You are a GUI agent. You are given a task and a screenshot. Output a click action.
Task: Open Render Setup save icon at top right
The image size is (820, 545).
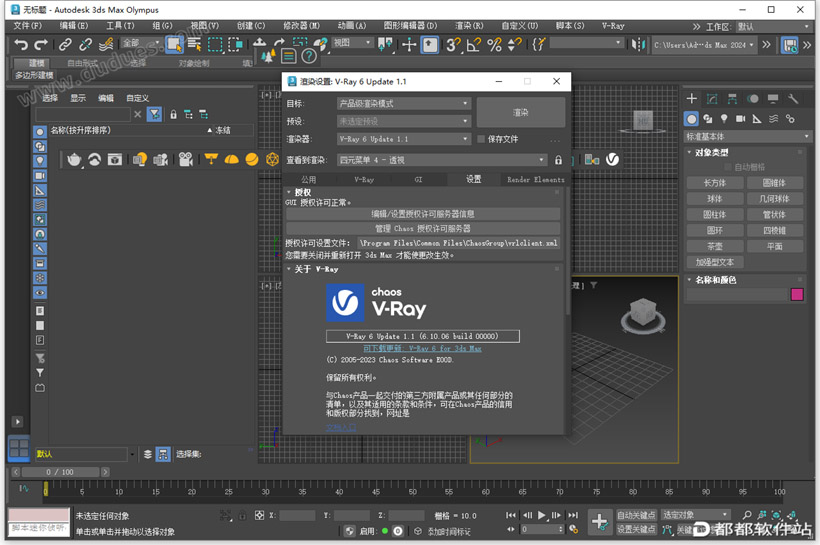tap(789, 45)
